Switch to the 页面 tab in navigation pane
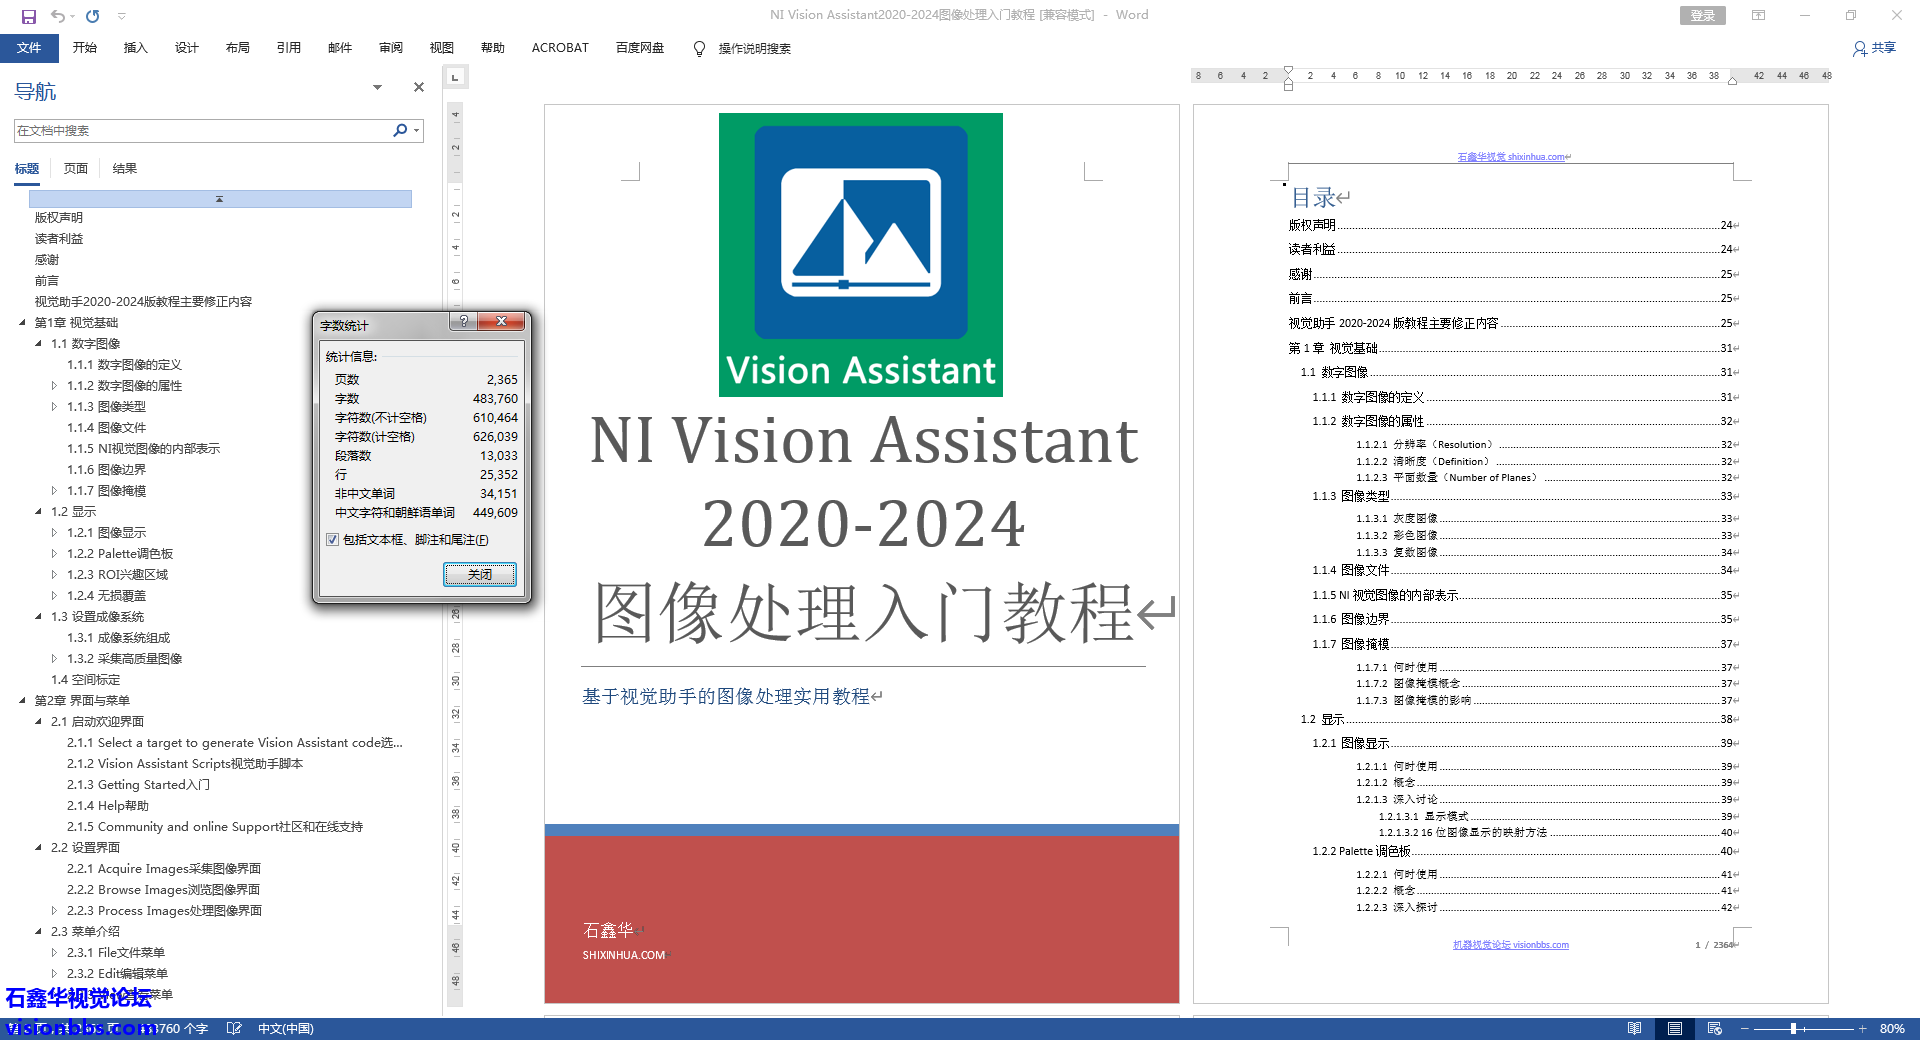Image resolution: width=1920 pixels, height=1040 pixels. 76,168
